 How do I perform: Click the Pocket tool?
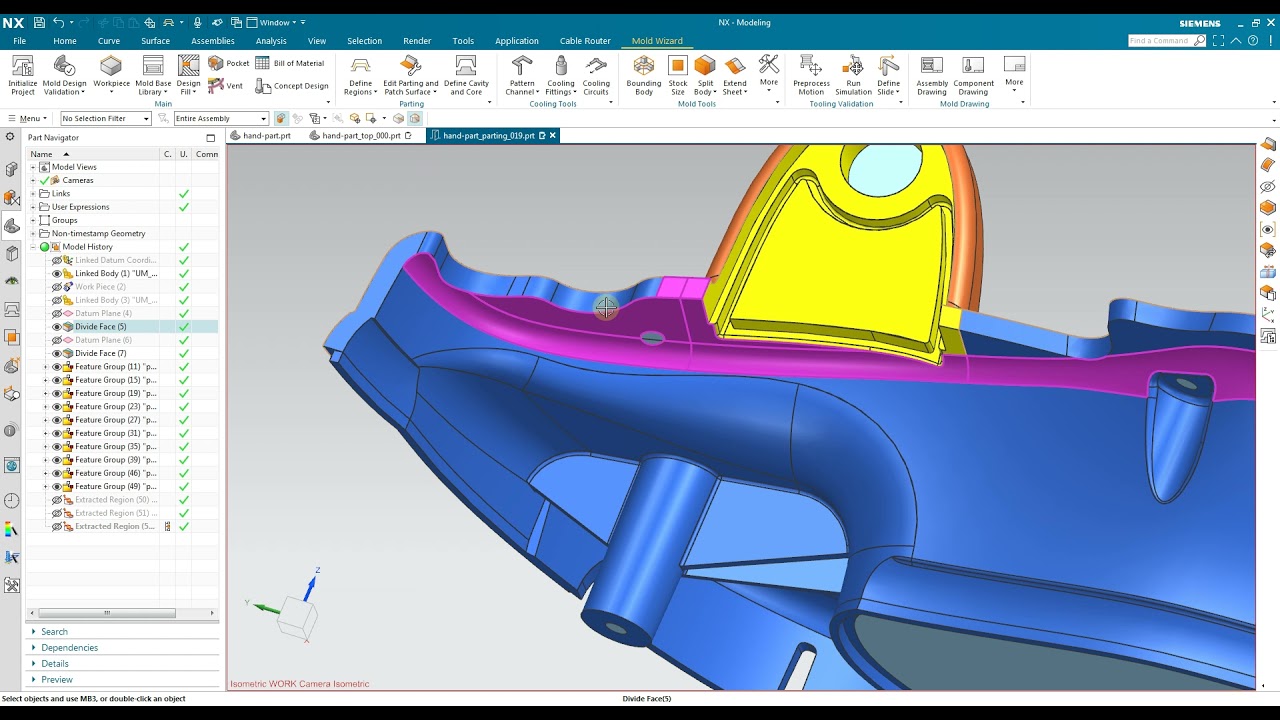(229, 63)
